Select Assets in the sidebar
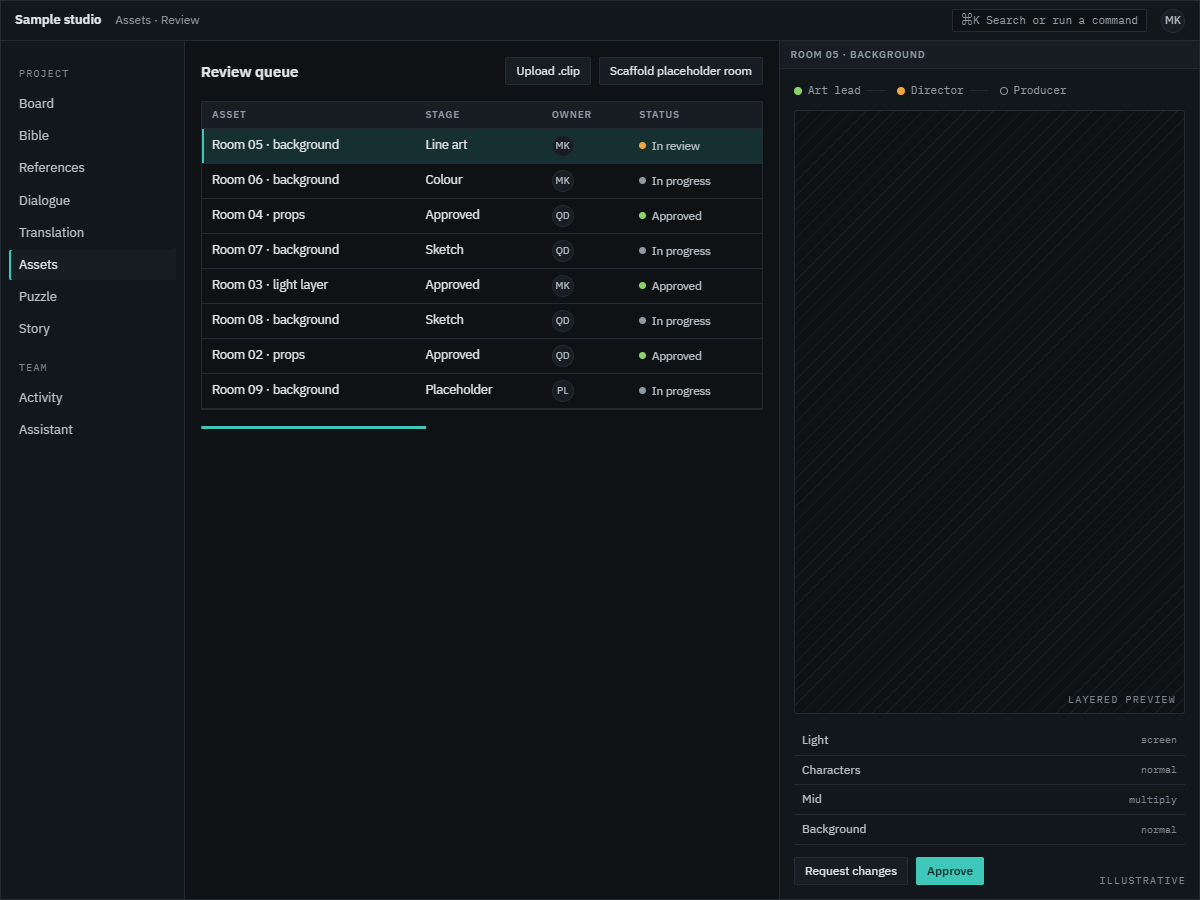This screenshot has height=900, width=1200. 93,264
